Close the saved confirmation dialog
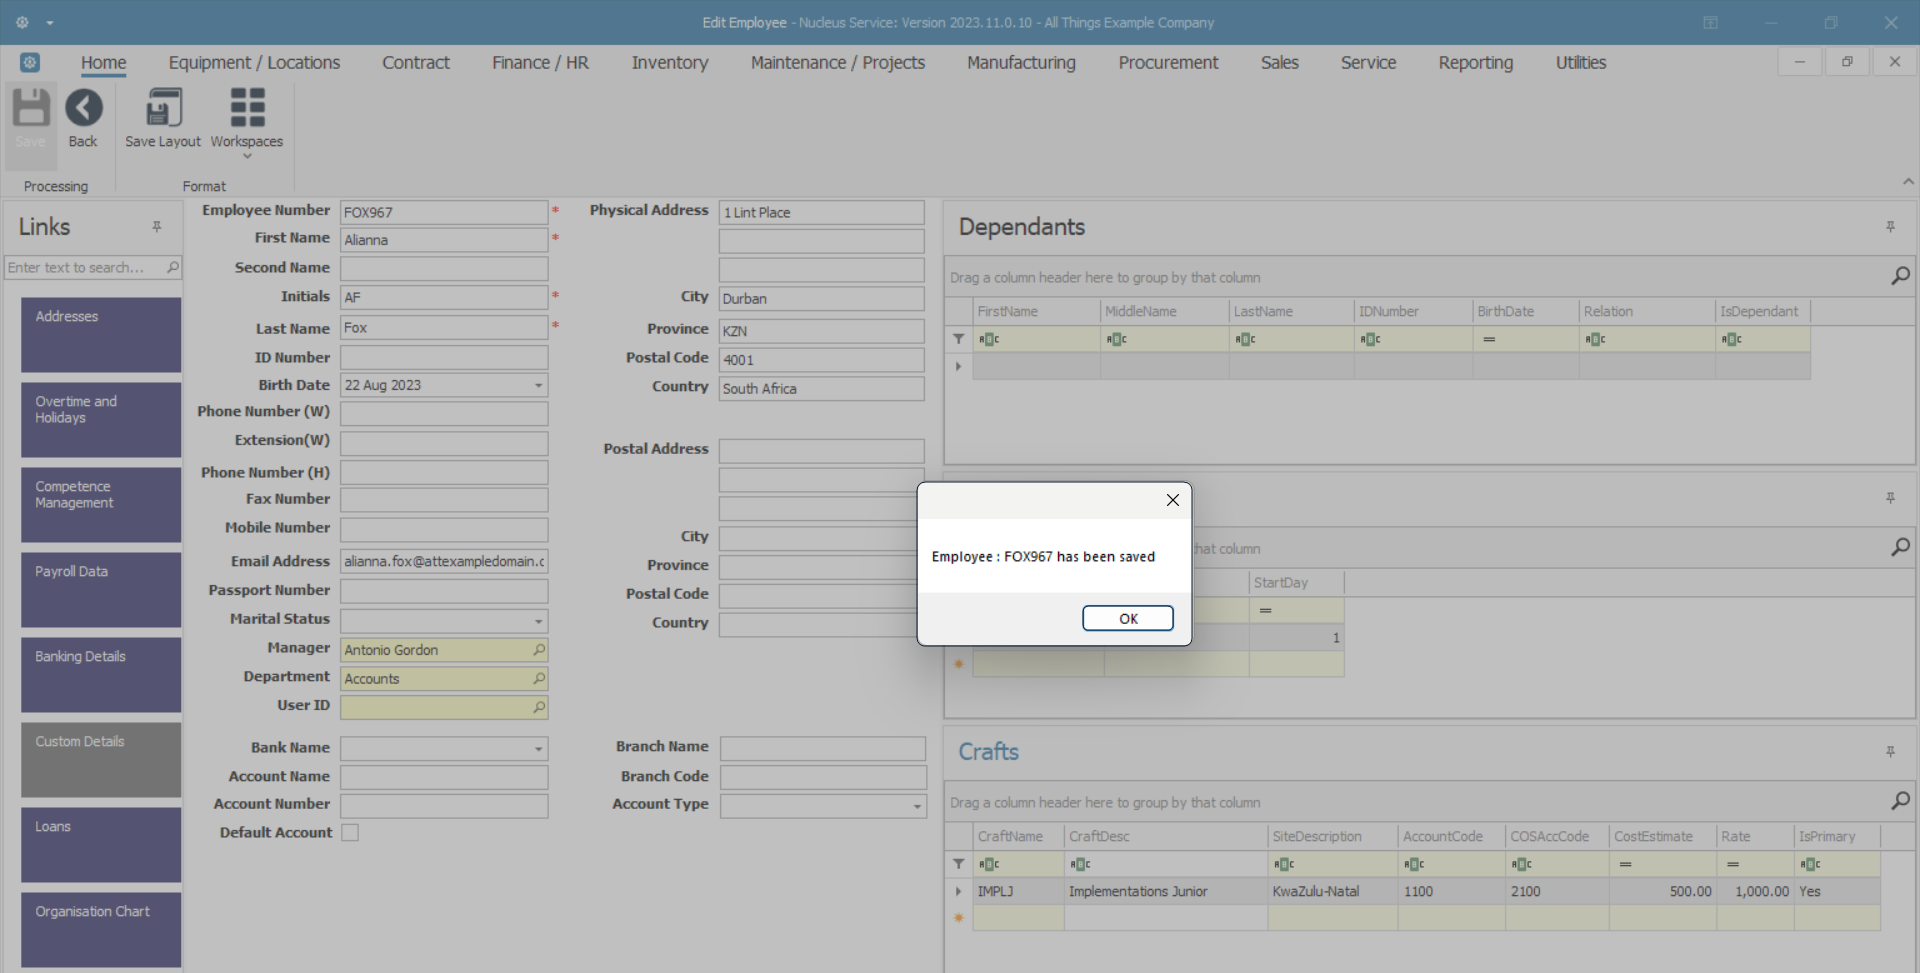Viewport: 1920px width, 973px height. point(1173,500)
